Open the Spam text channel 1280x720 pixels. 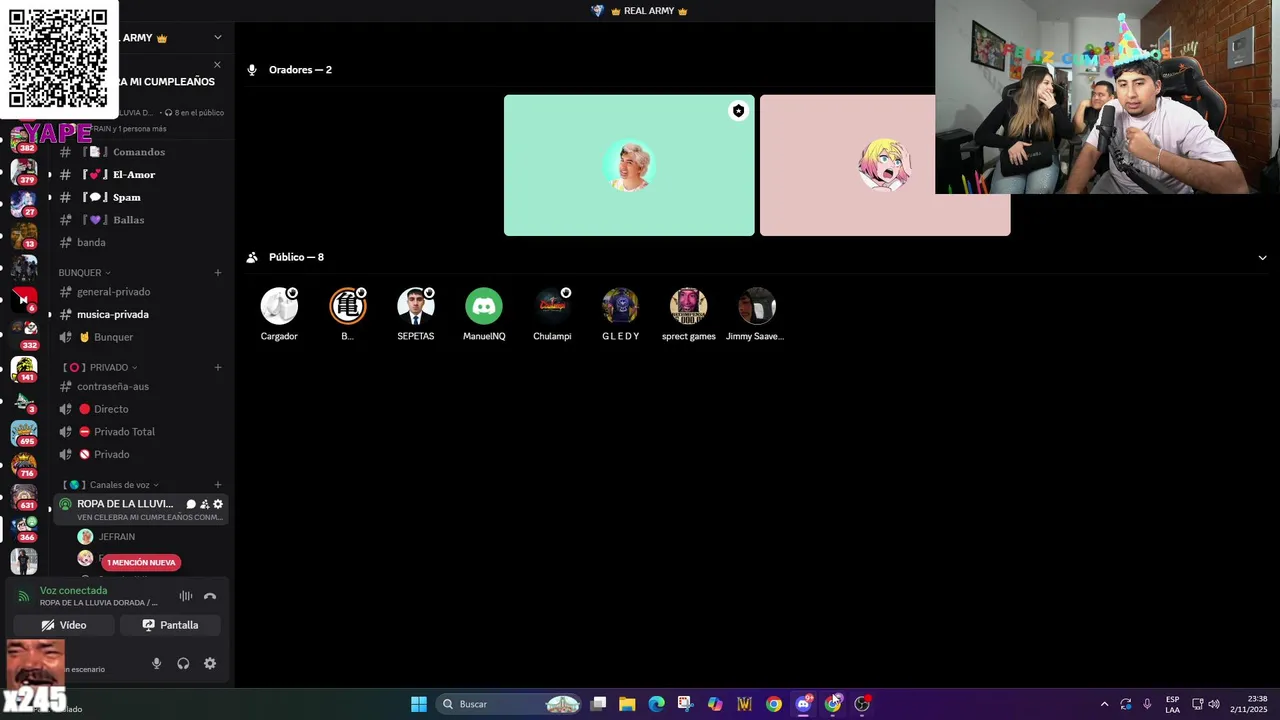click(x=140, y=197)
